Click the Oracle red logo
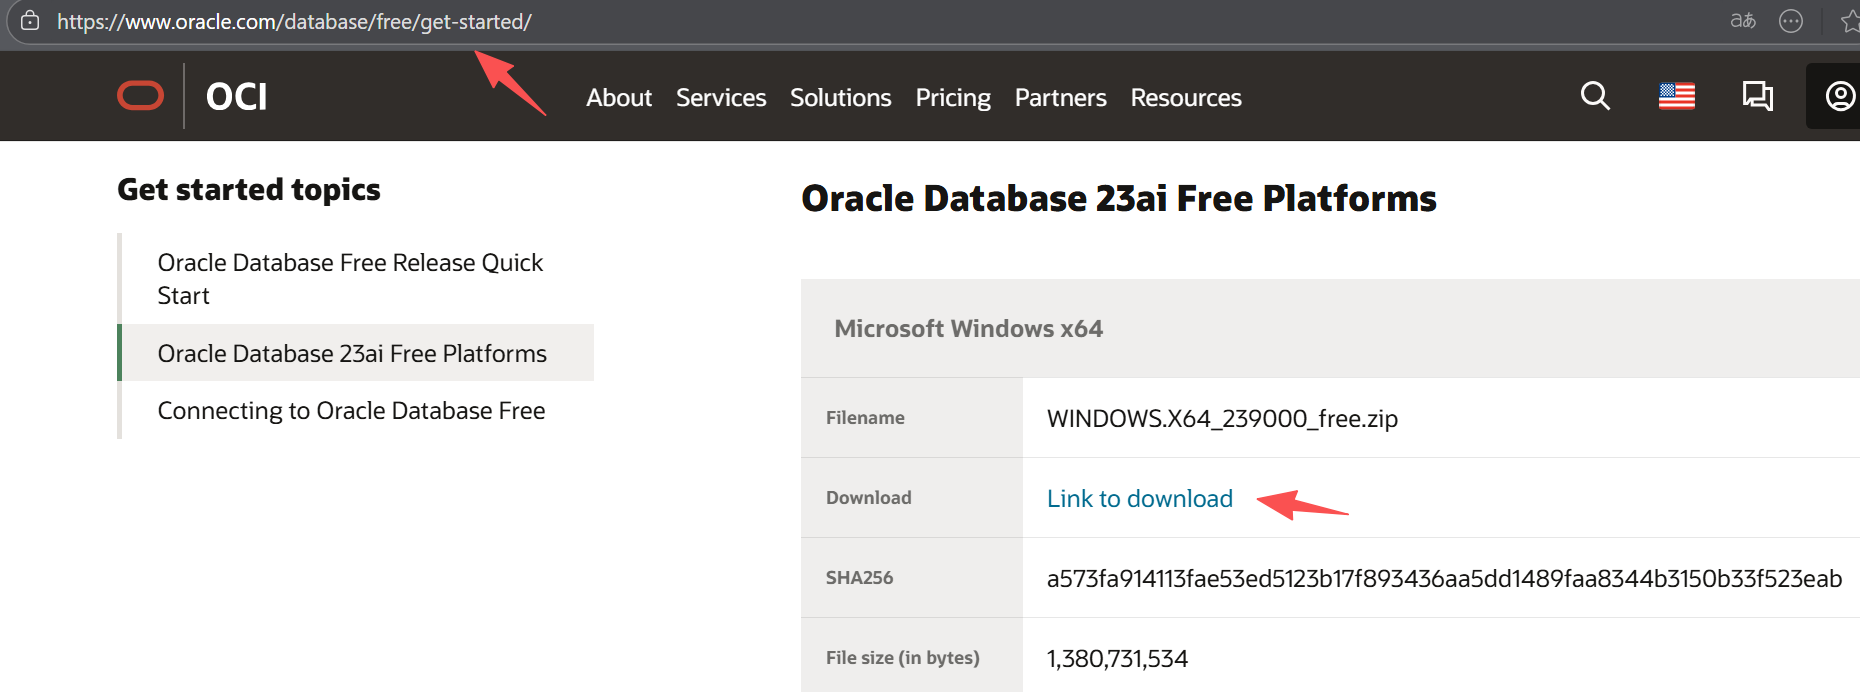This screenshot has height=692, width=1860. click(x=140, y=96)
